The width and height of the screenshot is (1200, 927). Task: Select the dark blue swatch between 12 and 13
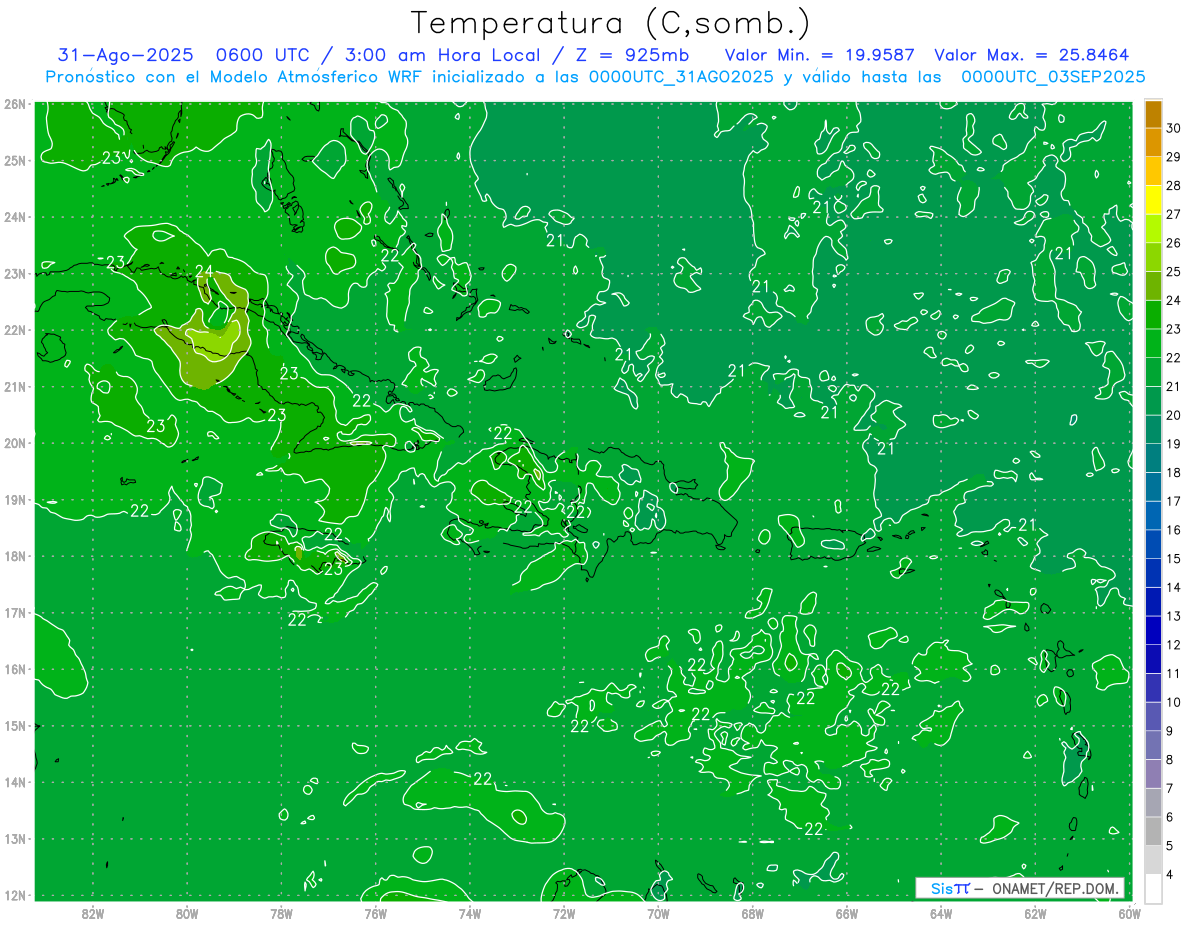pos(1153,630)
